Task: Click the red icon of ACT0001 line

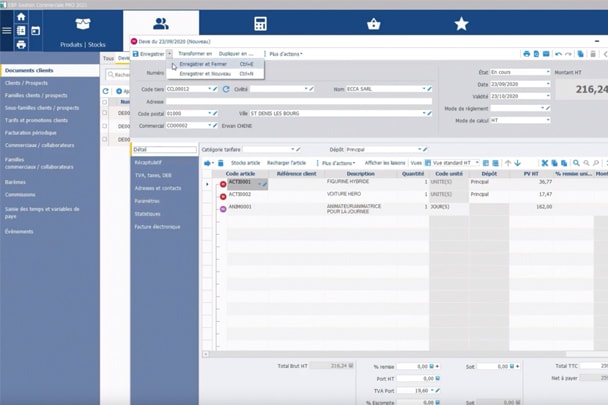Action: (x=223, y=184)
